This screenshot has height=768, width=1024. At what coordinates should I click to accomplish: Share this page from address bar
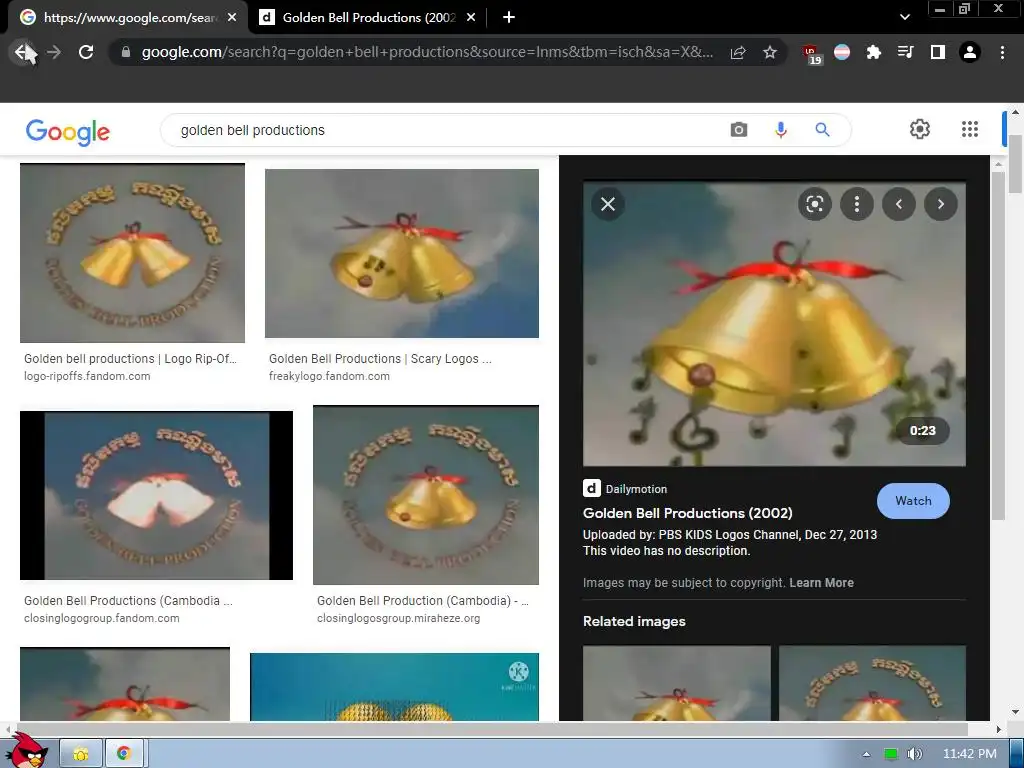[738, 52]
